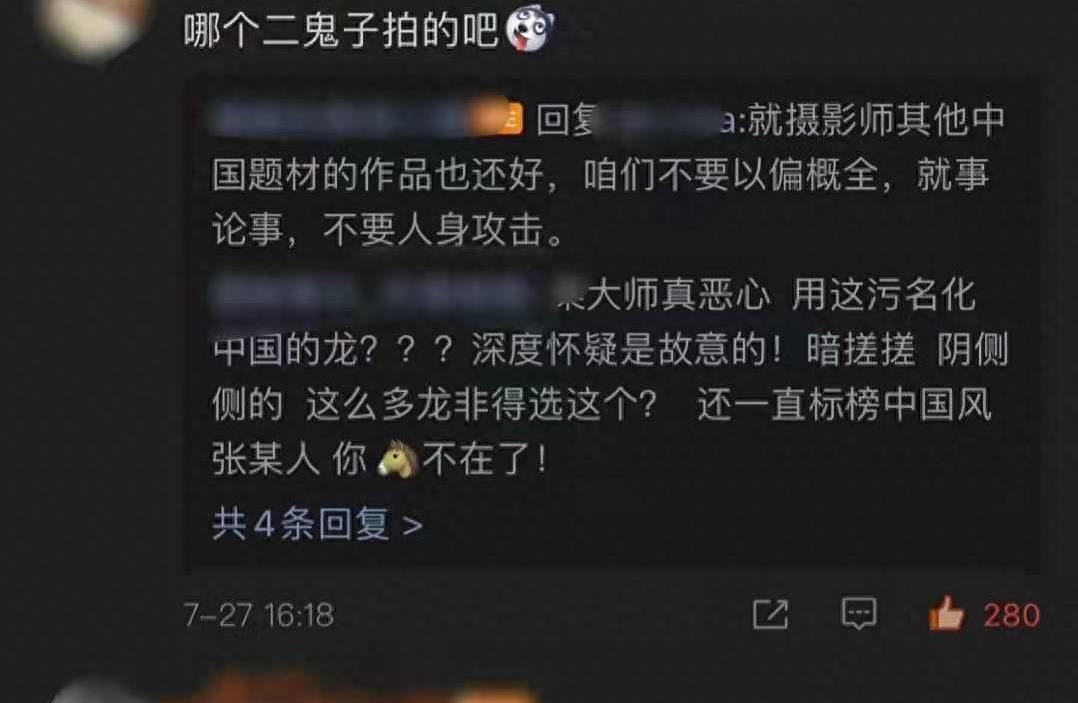Tap the reply containing 大师真恶心

click(x=610, y=377)
